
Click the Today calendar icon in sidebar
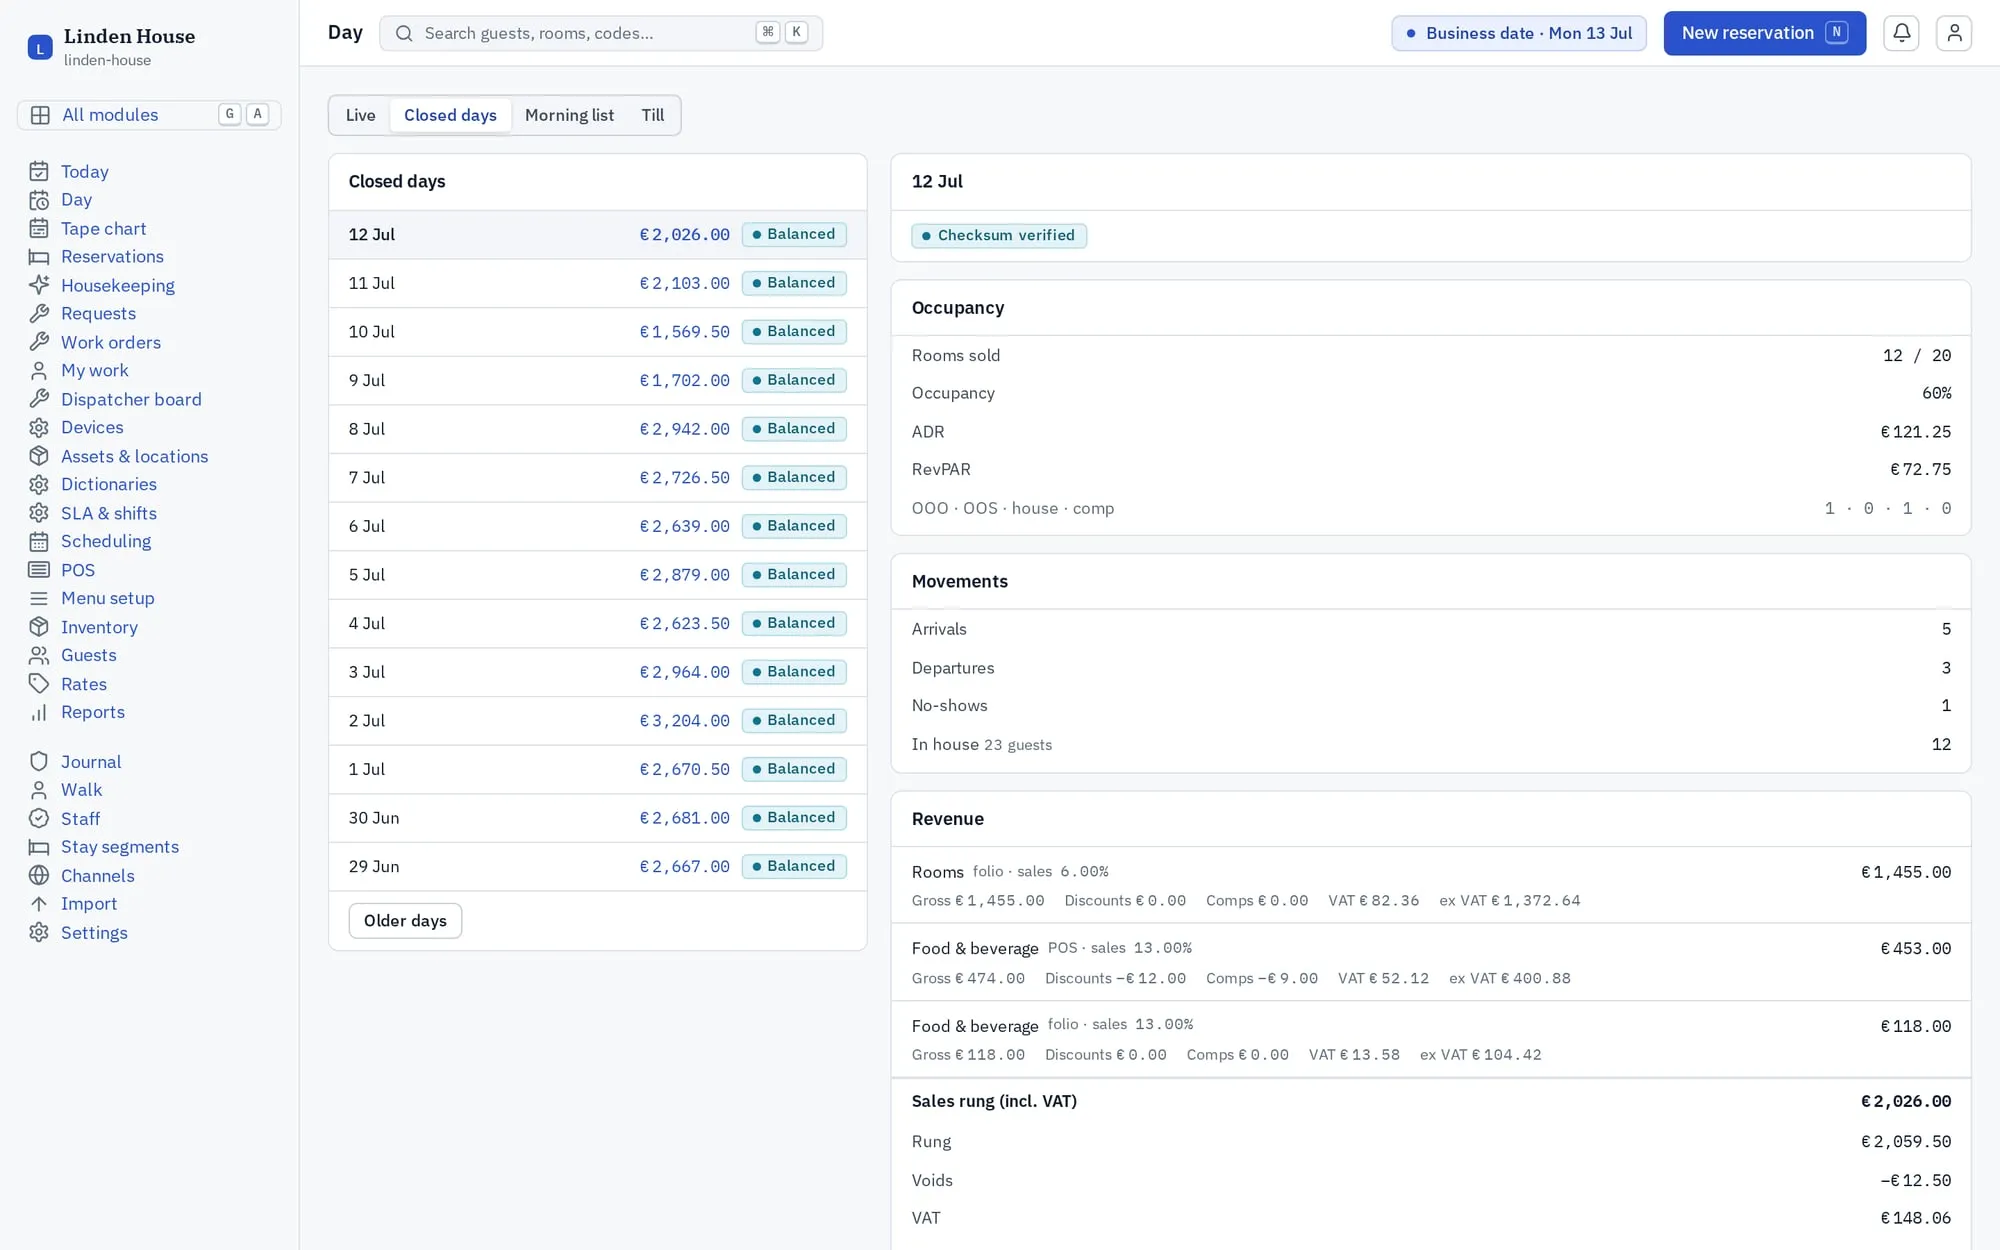click(x=39, y=172)
